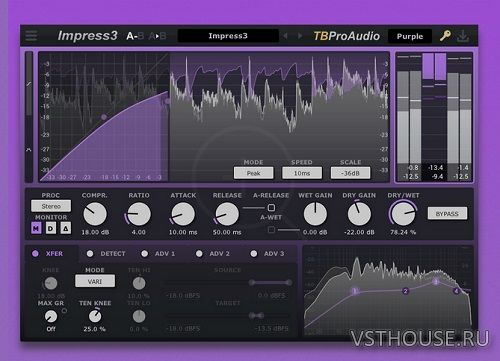This screenshot has width=500, height=361.
Task: Click the MAX GR knob
Action: [51, 316]
